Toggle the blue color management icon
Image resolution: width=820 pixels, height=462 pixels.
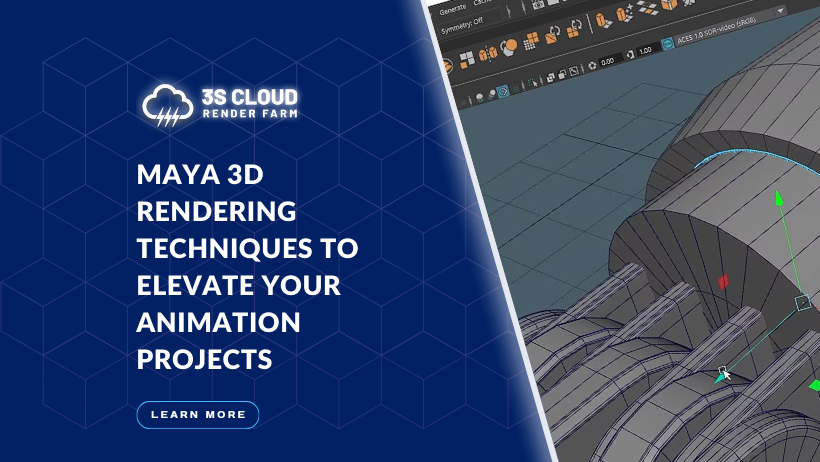click(x=668, y=44)
